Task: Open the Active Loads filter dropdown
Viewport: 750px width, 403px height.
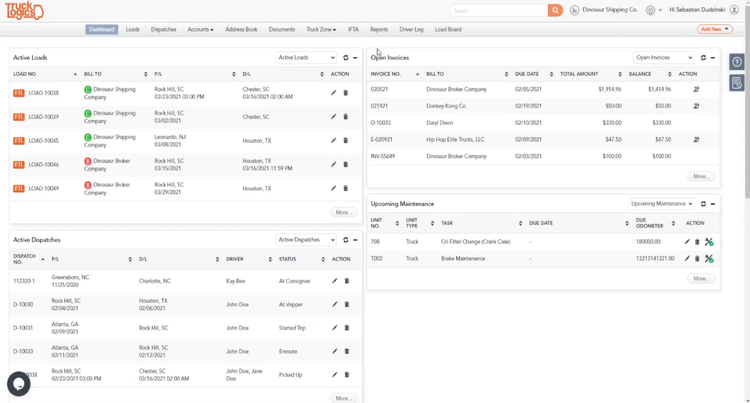Action: coord(306,58)
